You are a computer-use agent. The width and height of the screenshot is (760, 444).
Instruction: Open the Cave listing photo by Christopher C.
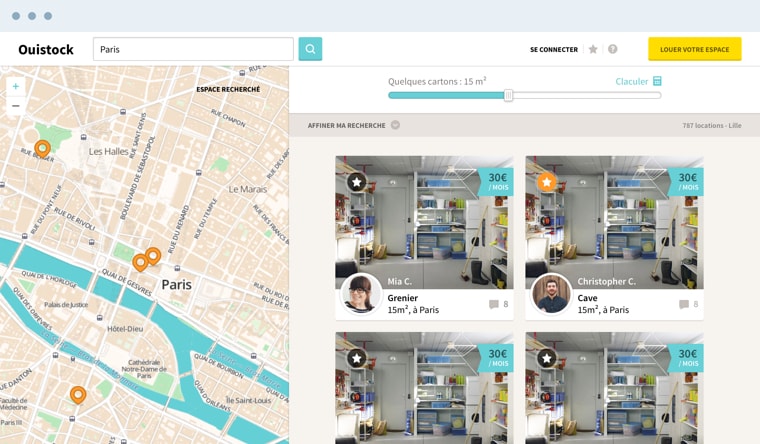click(x=615, y=222)
